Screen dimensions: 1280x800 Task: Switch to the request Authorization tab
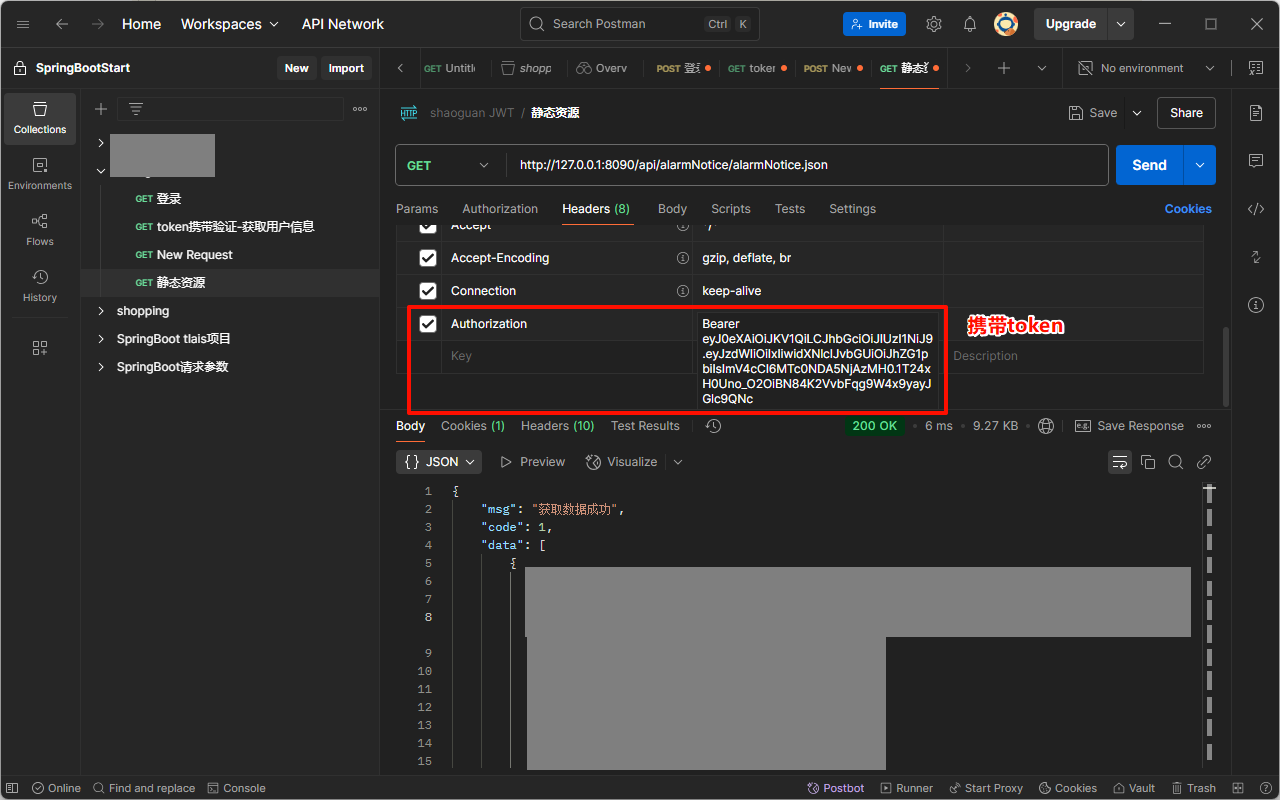[x=500, y=209]
